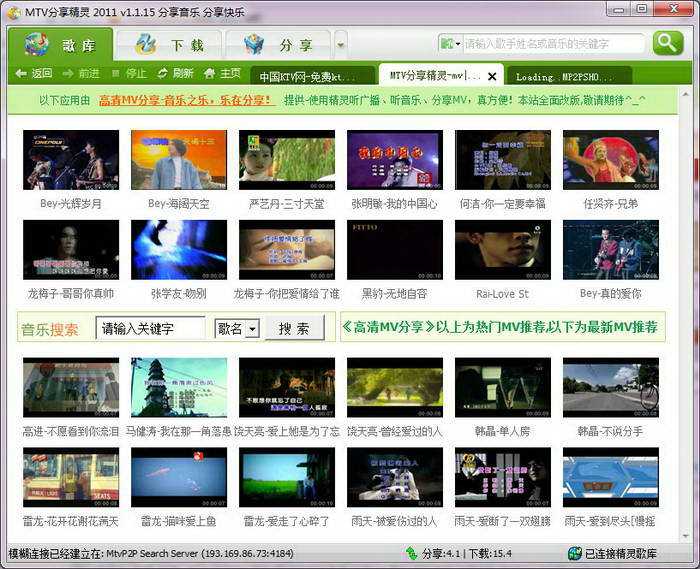The image size is (700, 569).
Task: Open 雨天-爱到尽头 video thumbnail
Action: click(x=611, y=477)
